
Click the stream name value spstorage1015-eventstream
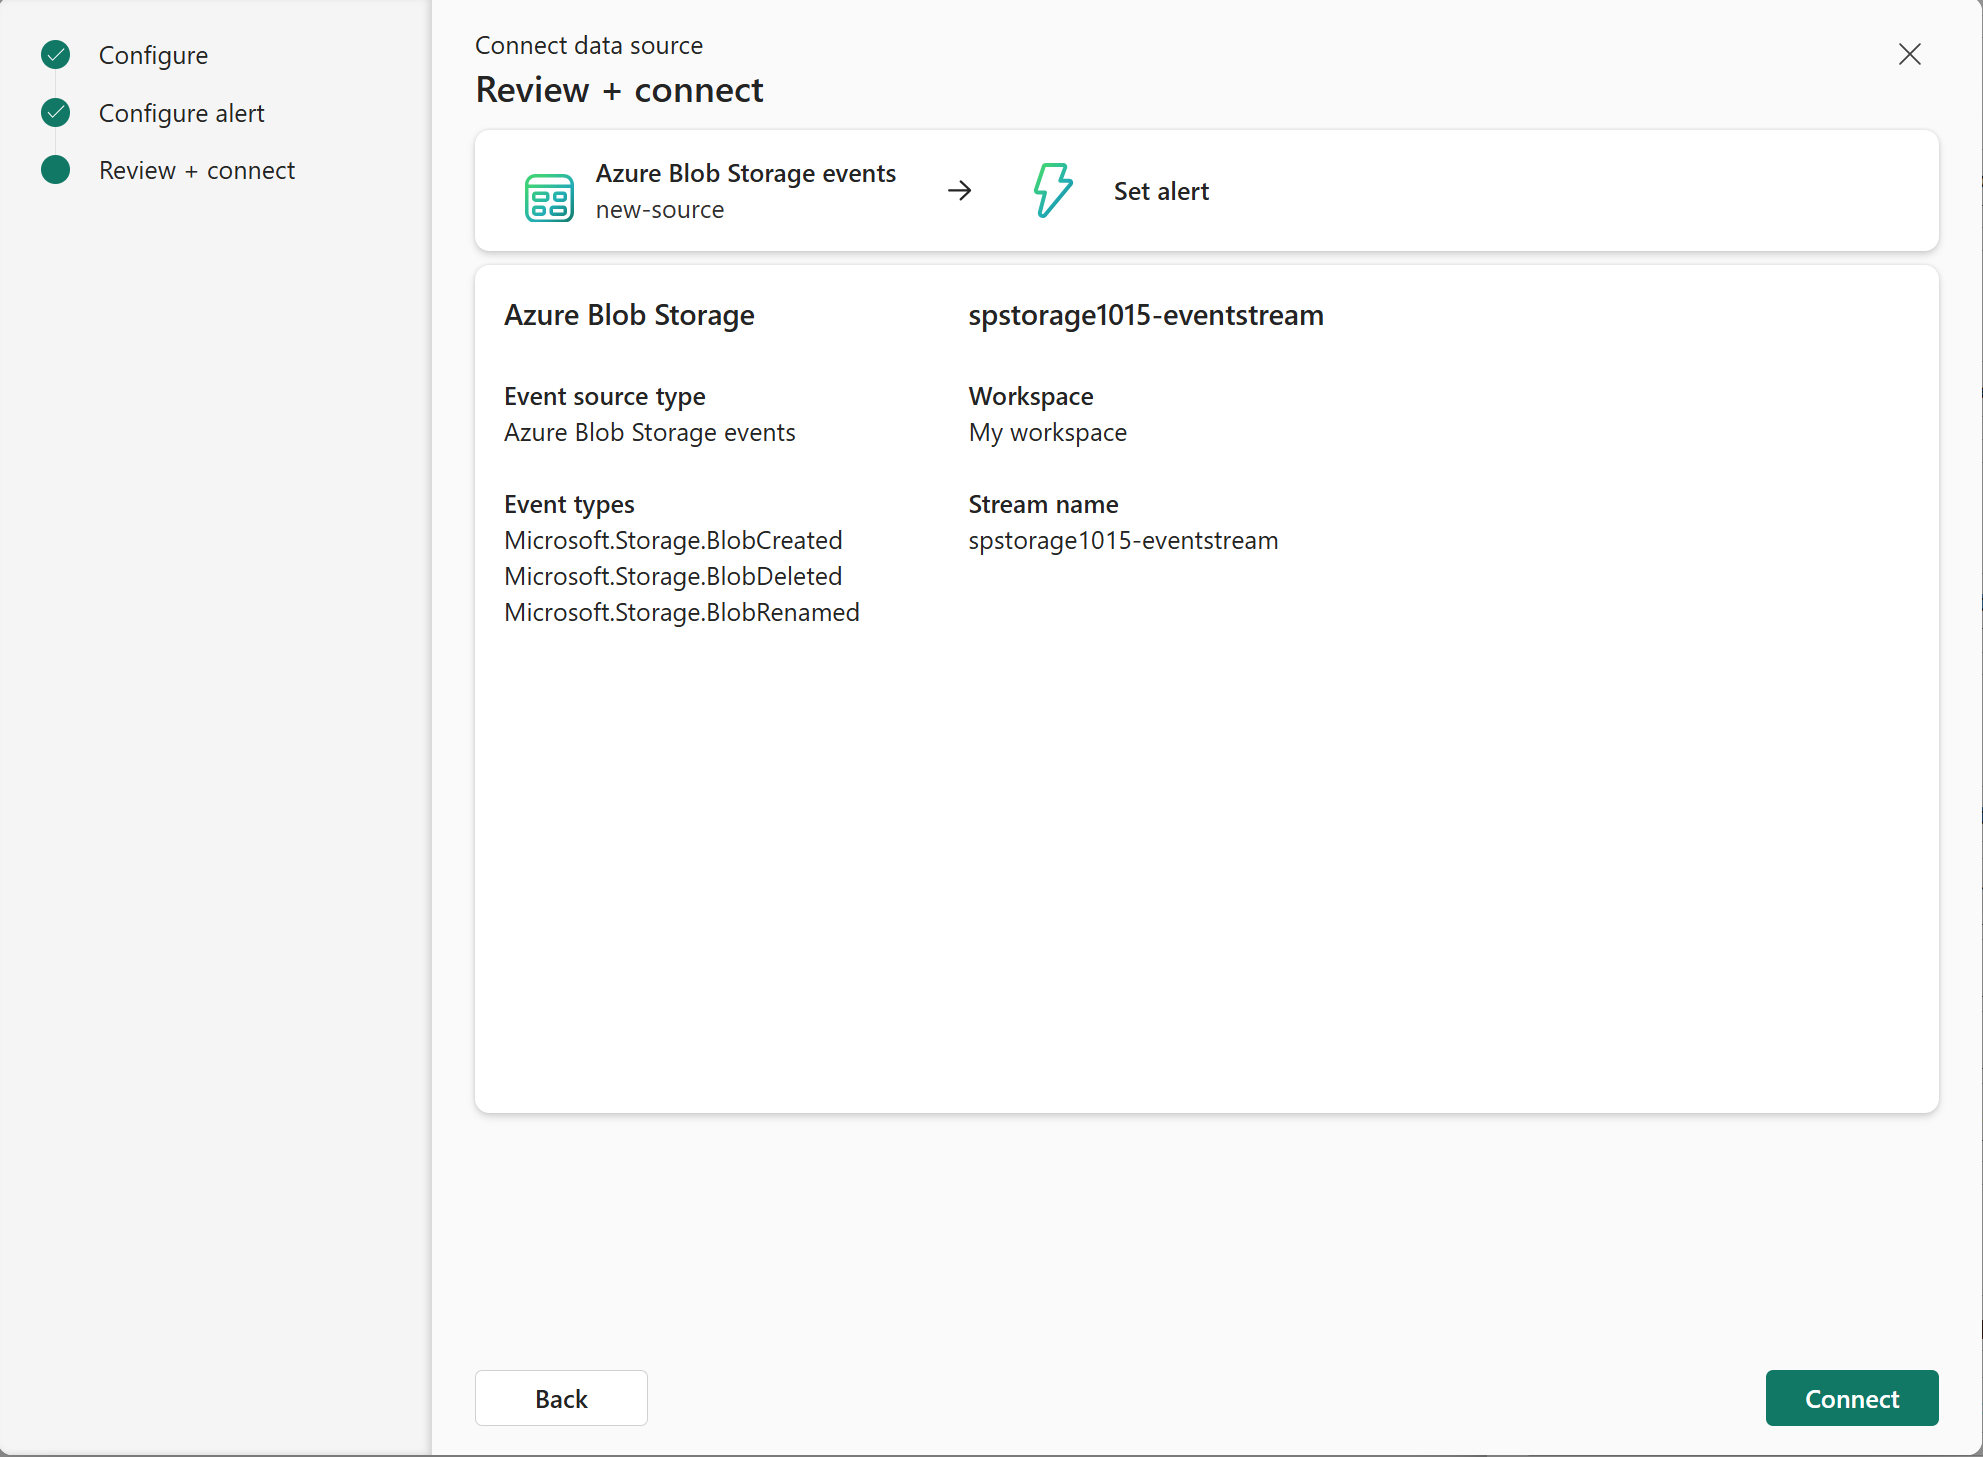(1122, 540)
